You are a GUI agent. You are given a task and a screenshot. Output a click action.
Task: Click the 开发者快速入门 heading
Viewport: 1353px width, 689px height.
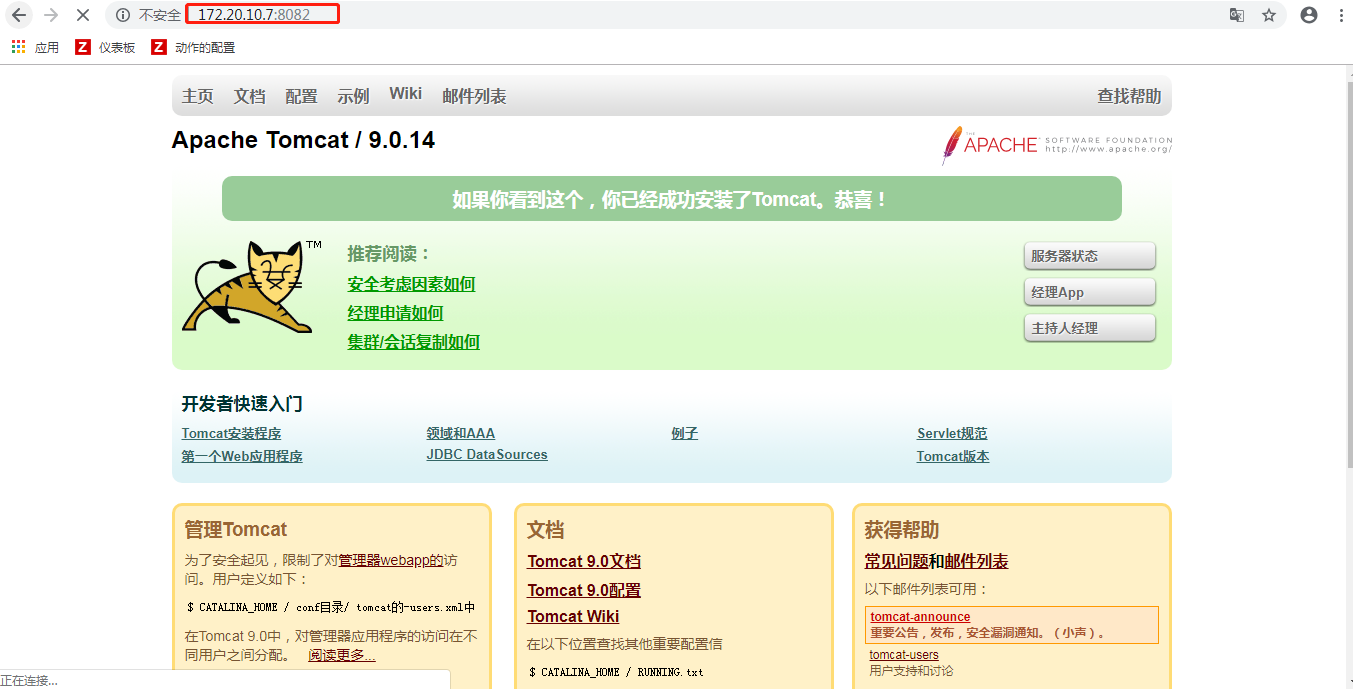point(242,404)
